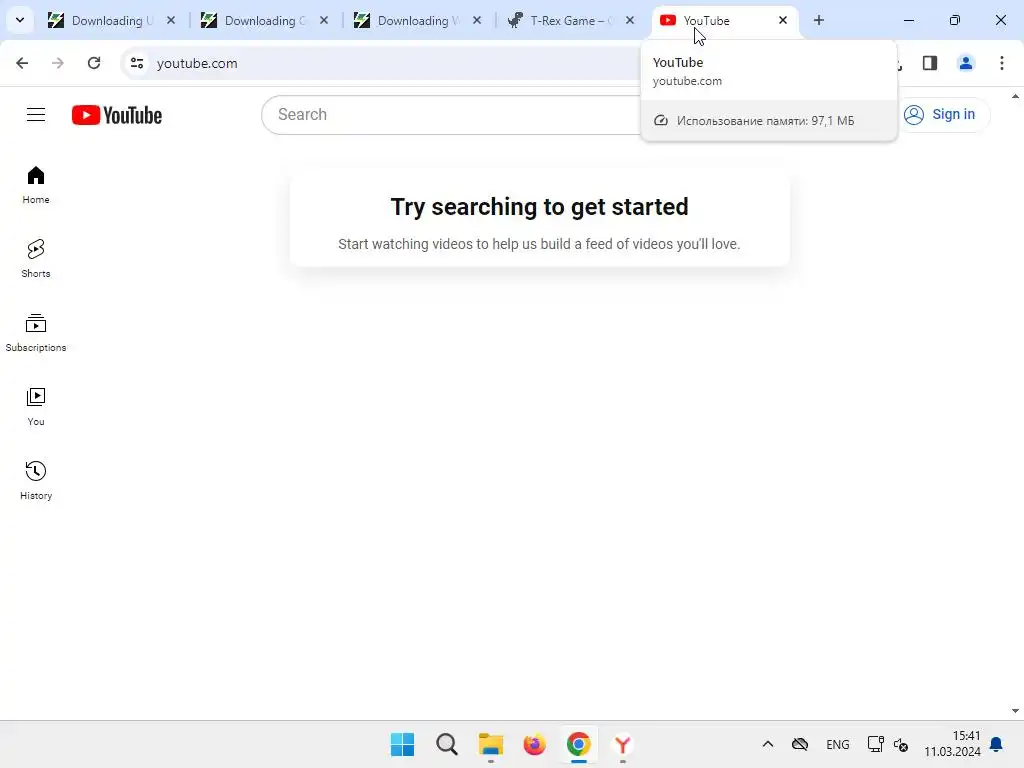1024x768 pixels.
Task: Go back with browser back arrow
Action: (x=22, y=63)
